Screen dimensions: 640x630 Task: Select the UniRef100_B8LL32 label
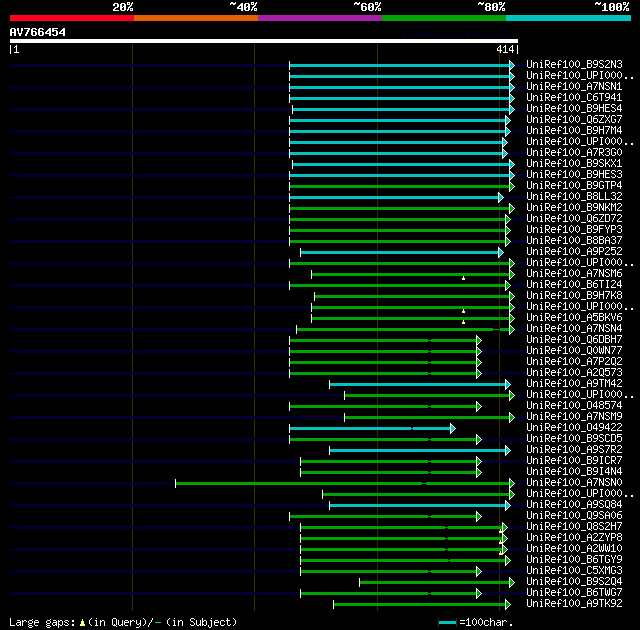click(x=574, y=197)
